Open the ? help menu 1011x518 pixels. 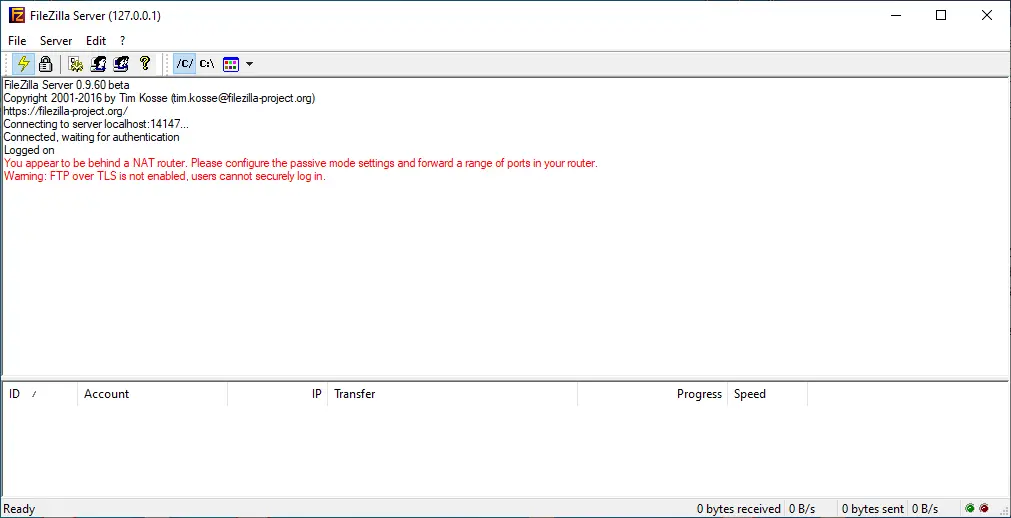123,41
